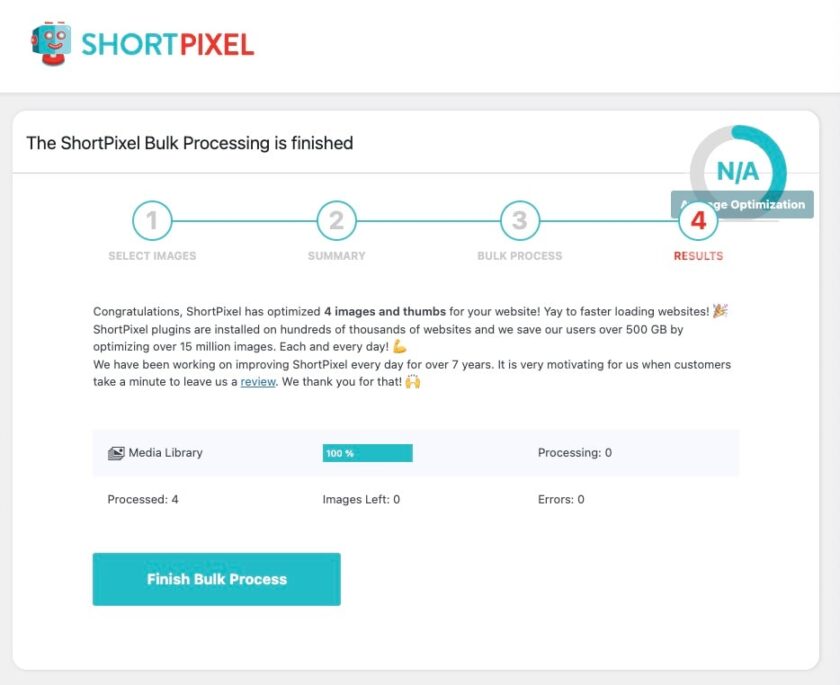Screen dimensions: 840x685
Task: Click the RESULTS step label
Action: pyautogui.click(x=697, y=256)
